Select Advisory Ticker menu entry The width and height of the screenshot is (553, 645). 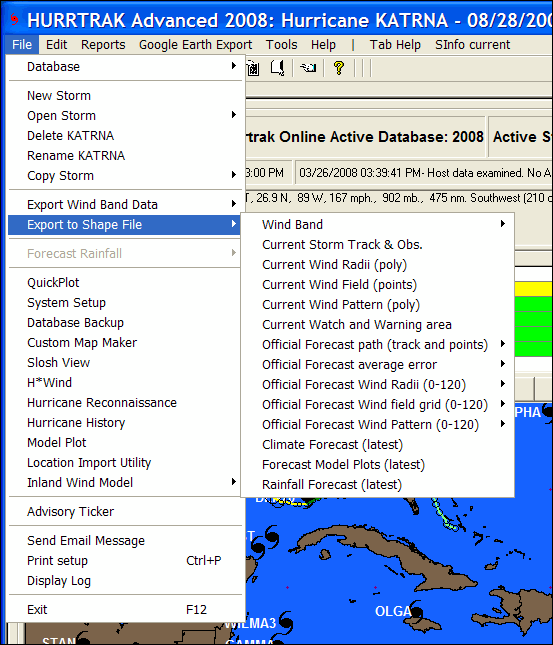point(124,511)
